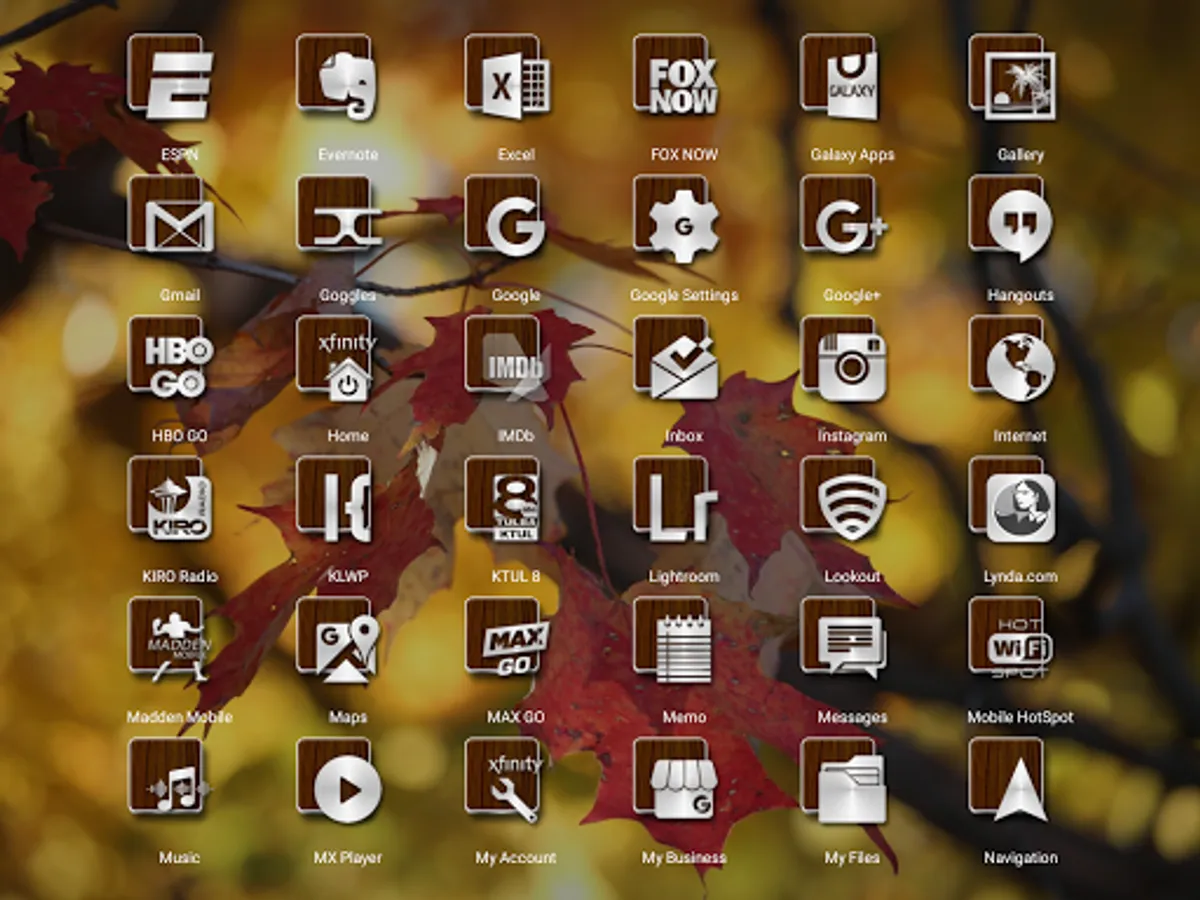Open My Files folder icon

pyautogui.click(x=843, y=782)
